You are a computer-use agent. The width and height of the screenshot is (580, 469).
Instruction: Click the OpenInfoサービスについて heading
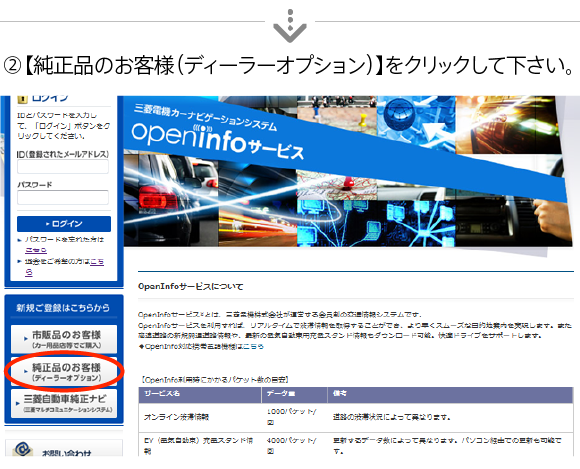click(190, 286)
